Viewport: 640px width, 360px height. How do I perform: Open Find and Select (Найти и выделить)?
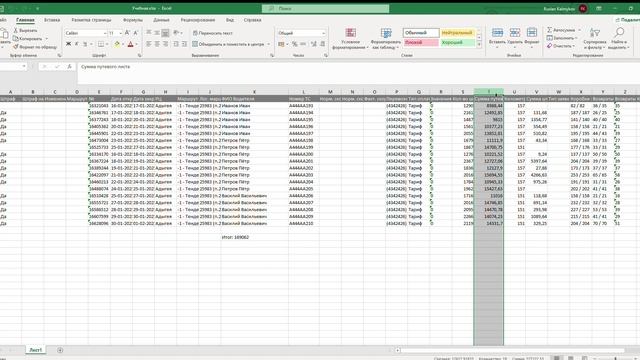(x=619, y=39)
